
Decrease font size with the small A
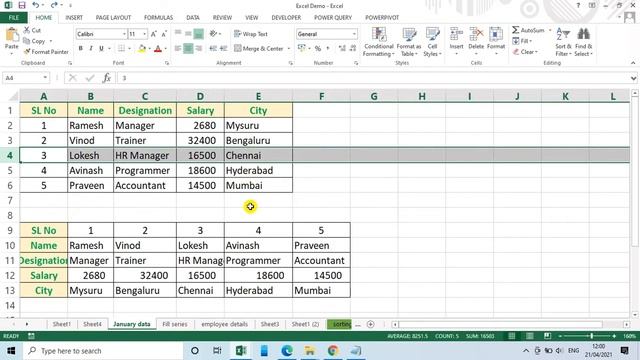(x=164, y=34)
